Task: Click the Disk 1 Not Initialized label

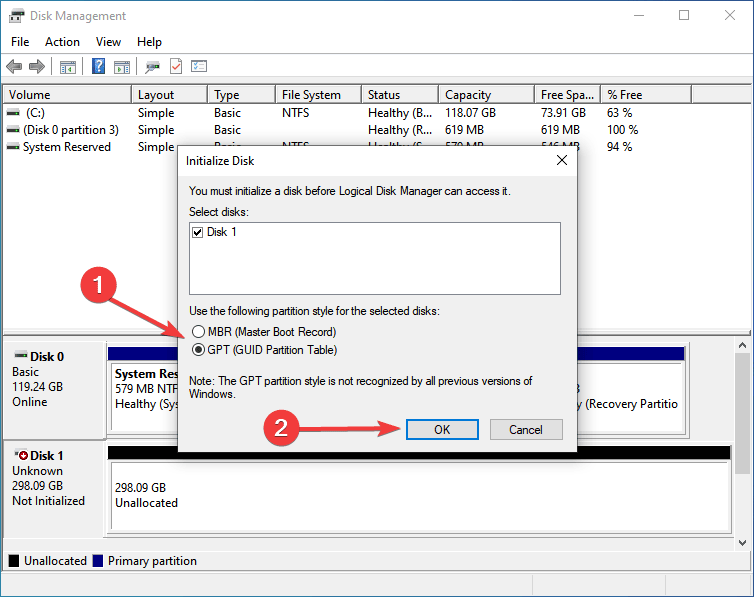Action: [49, 501]
